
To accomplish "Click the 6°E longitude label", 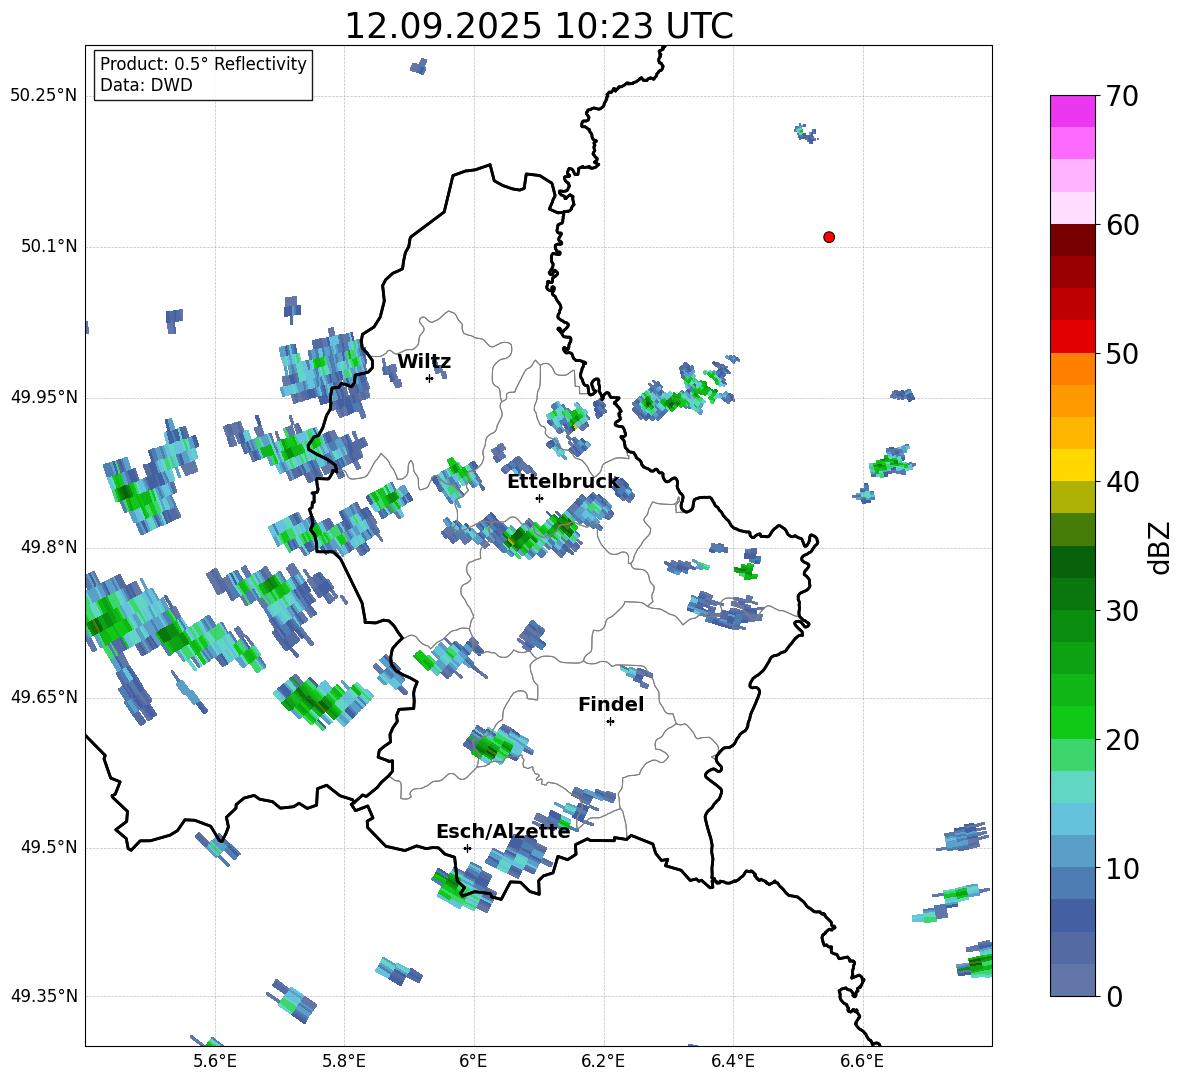I will tap(473, 1061).
